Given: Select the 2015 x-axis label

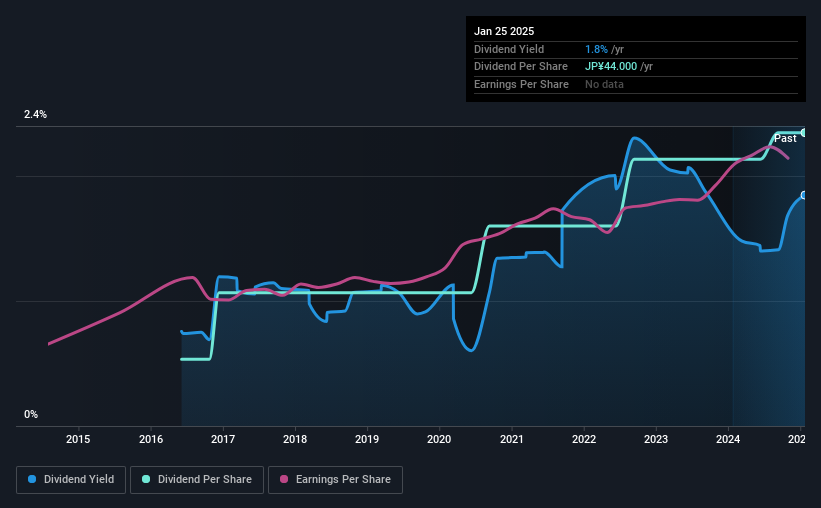Looking at the screenshot, I should tap(78, 439).
